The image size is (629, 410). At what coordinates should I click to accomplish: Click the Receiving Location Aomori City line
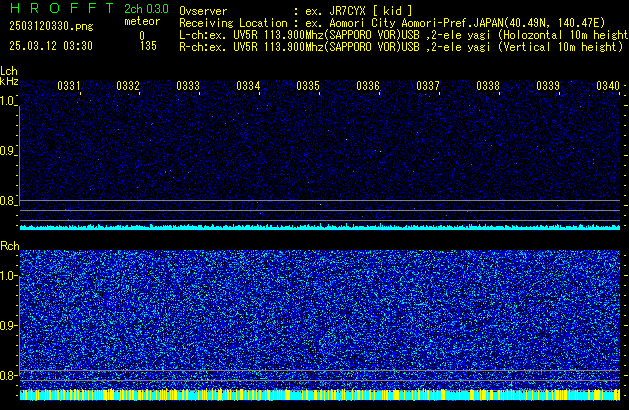[x=392, y=23]
